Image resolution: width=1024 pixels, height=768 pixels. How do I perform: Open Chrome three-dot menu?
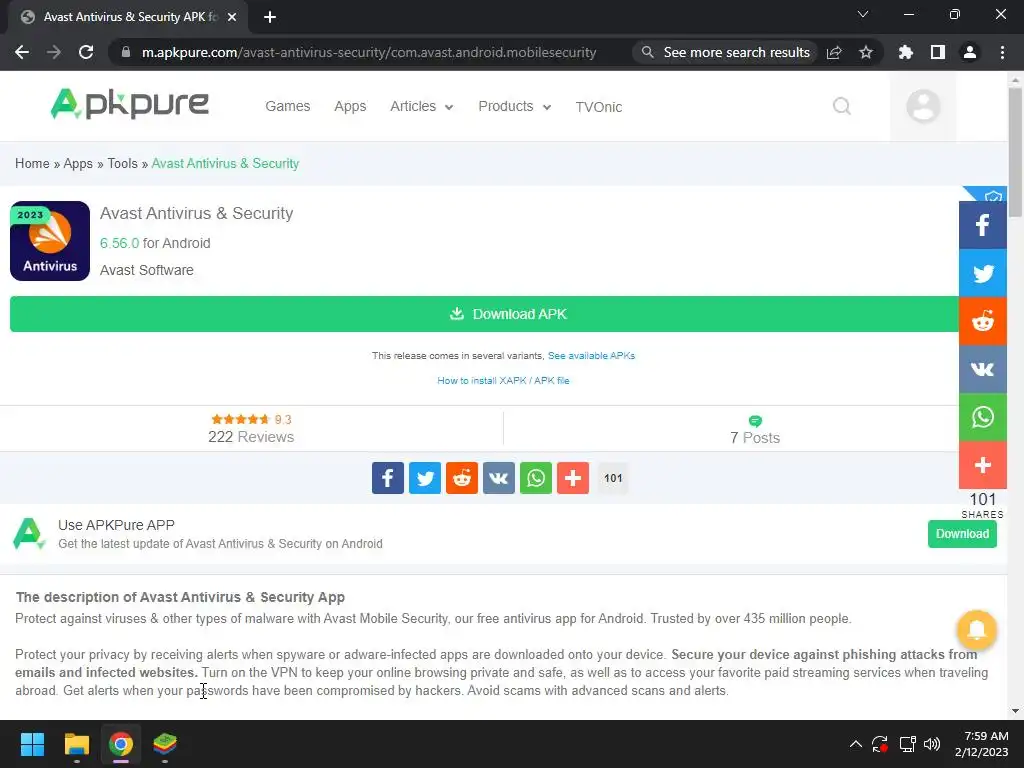(x=1002, y=52)
